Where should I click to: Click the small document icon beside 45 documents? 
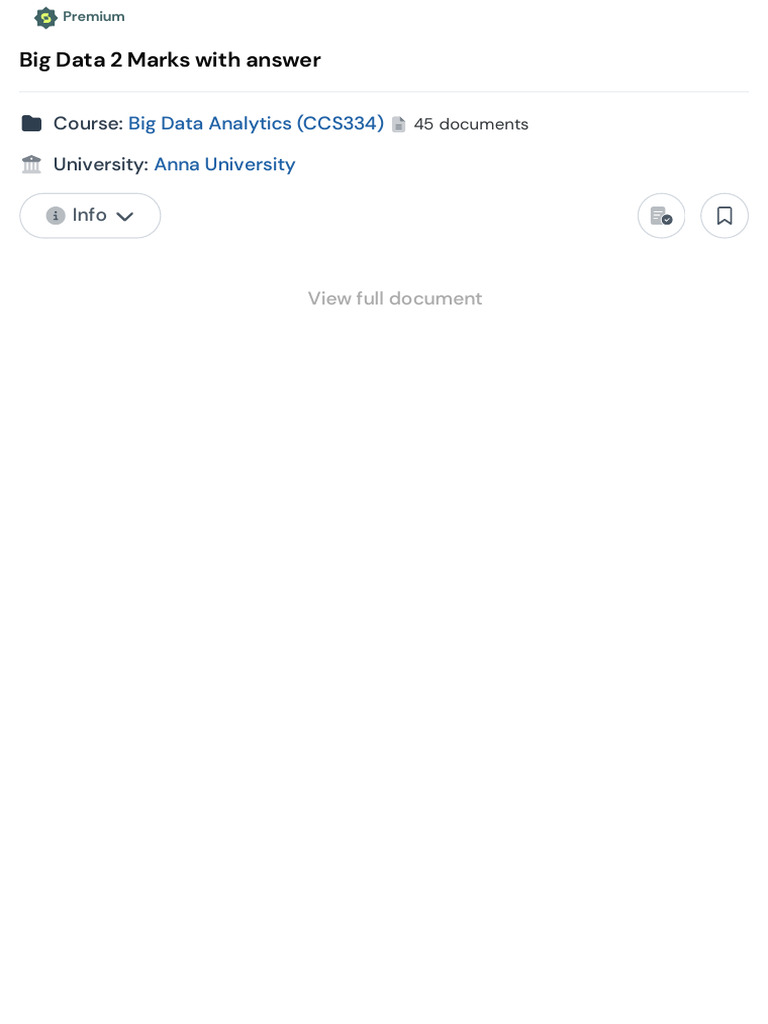coord(399,124)
